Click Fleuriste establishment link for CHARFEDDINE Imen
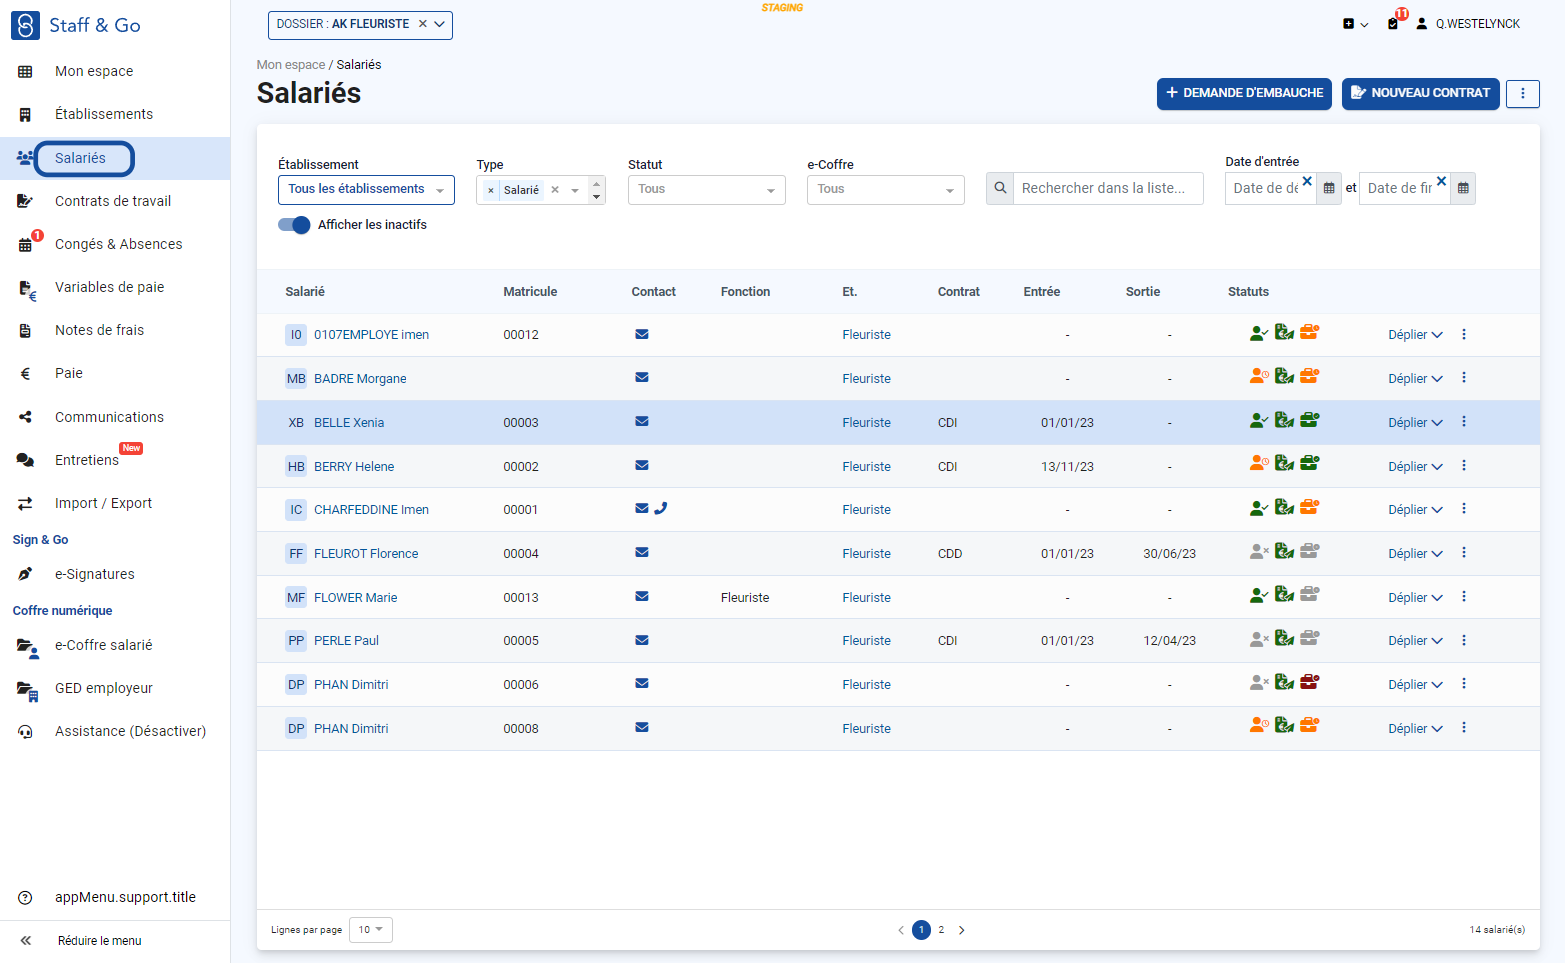The image size is (1565, 963). (866, 510)
